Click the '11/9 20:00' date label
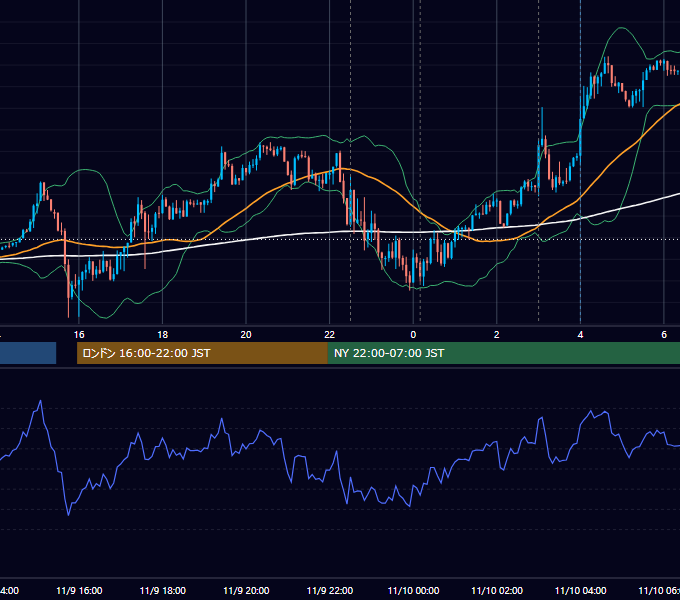Image resolution: width=680 pixels, height=600 pixels. tap(246, 590)
